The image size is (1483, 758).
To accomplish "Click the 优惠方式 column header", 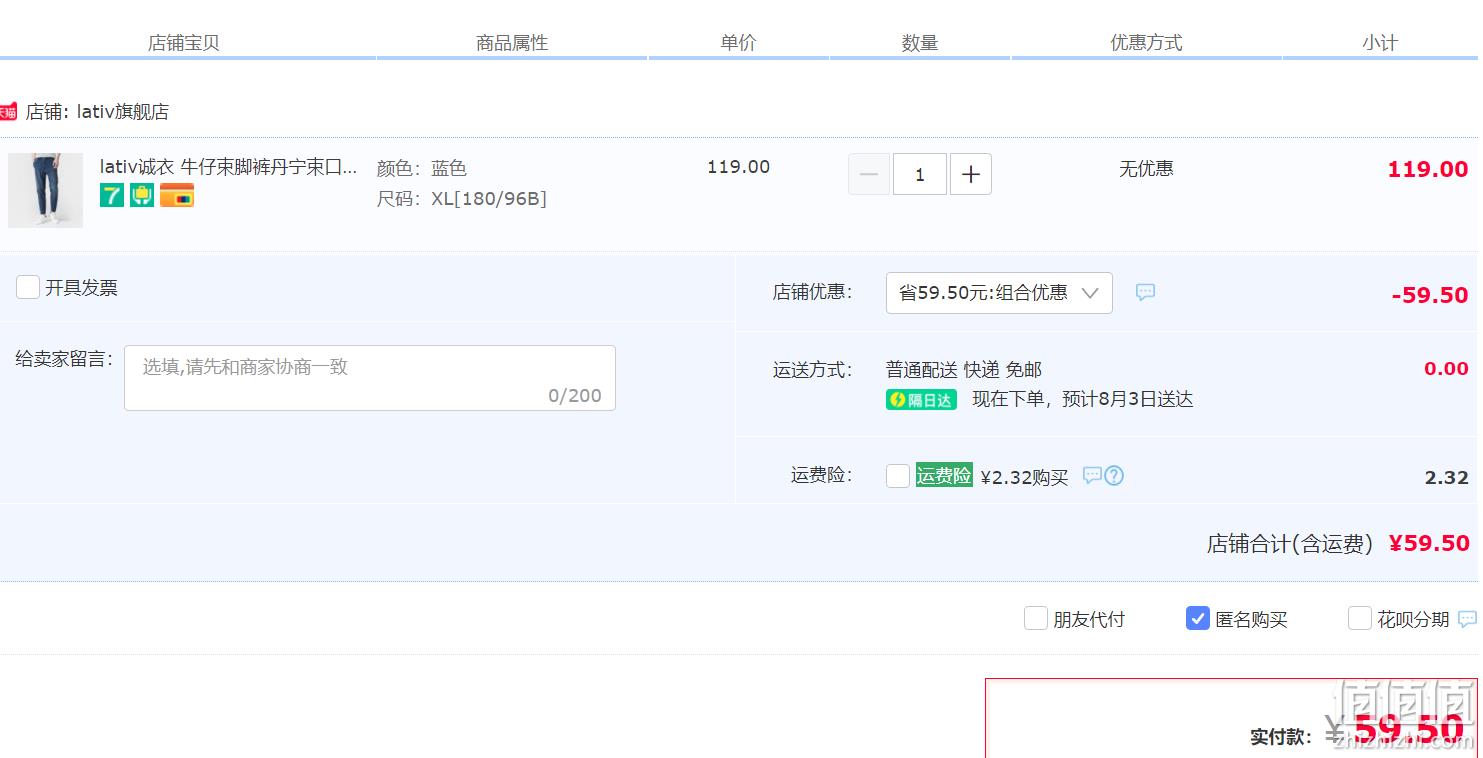I will coord(1146,42).
